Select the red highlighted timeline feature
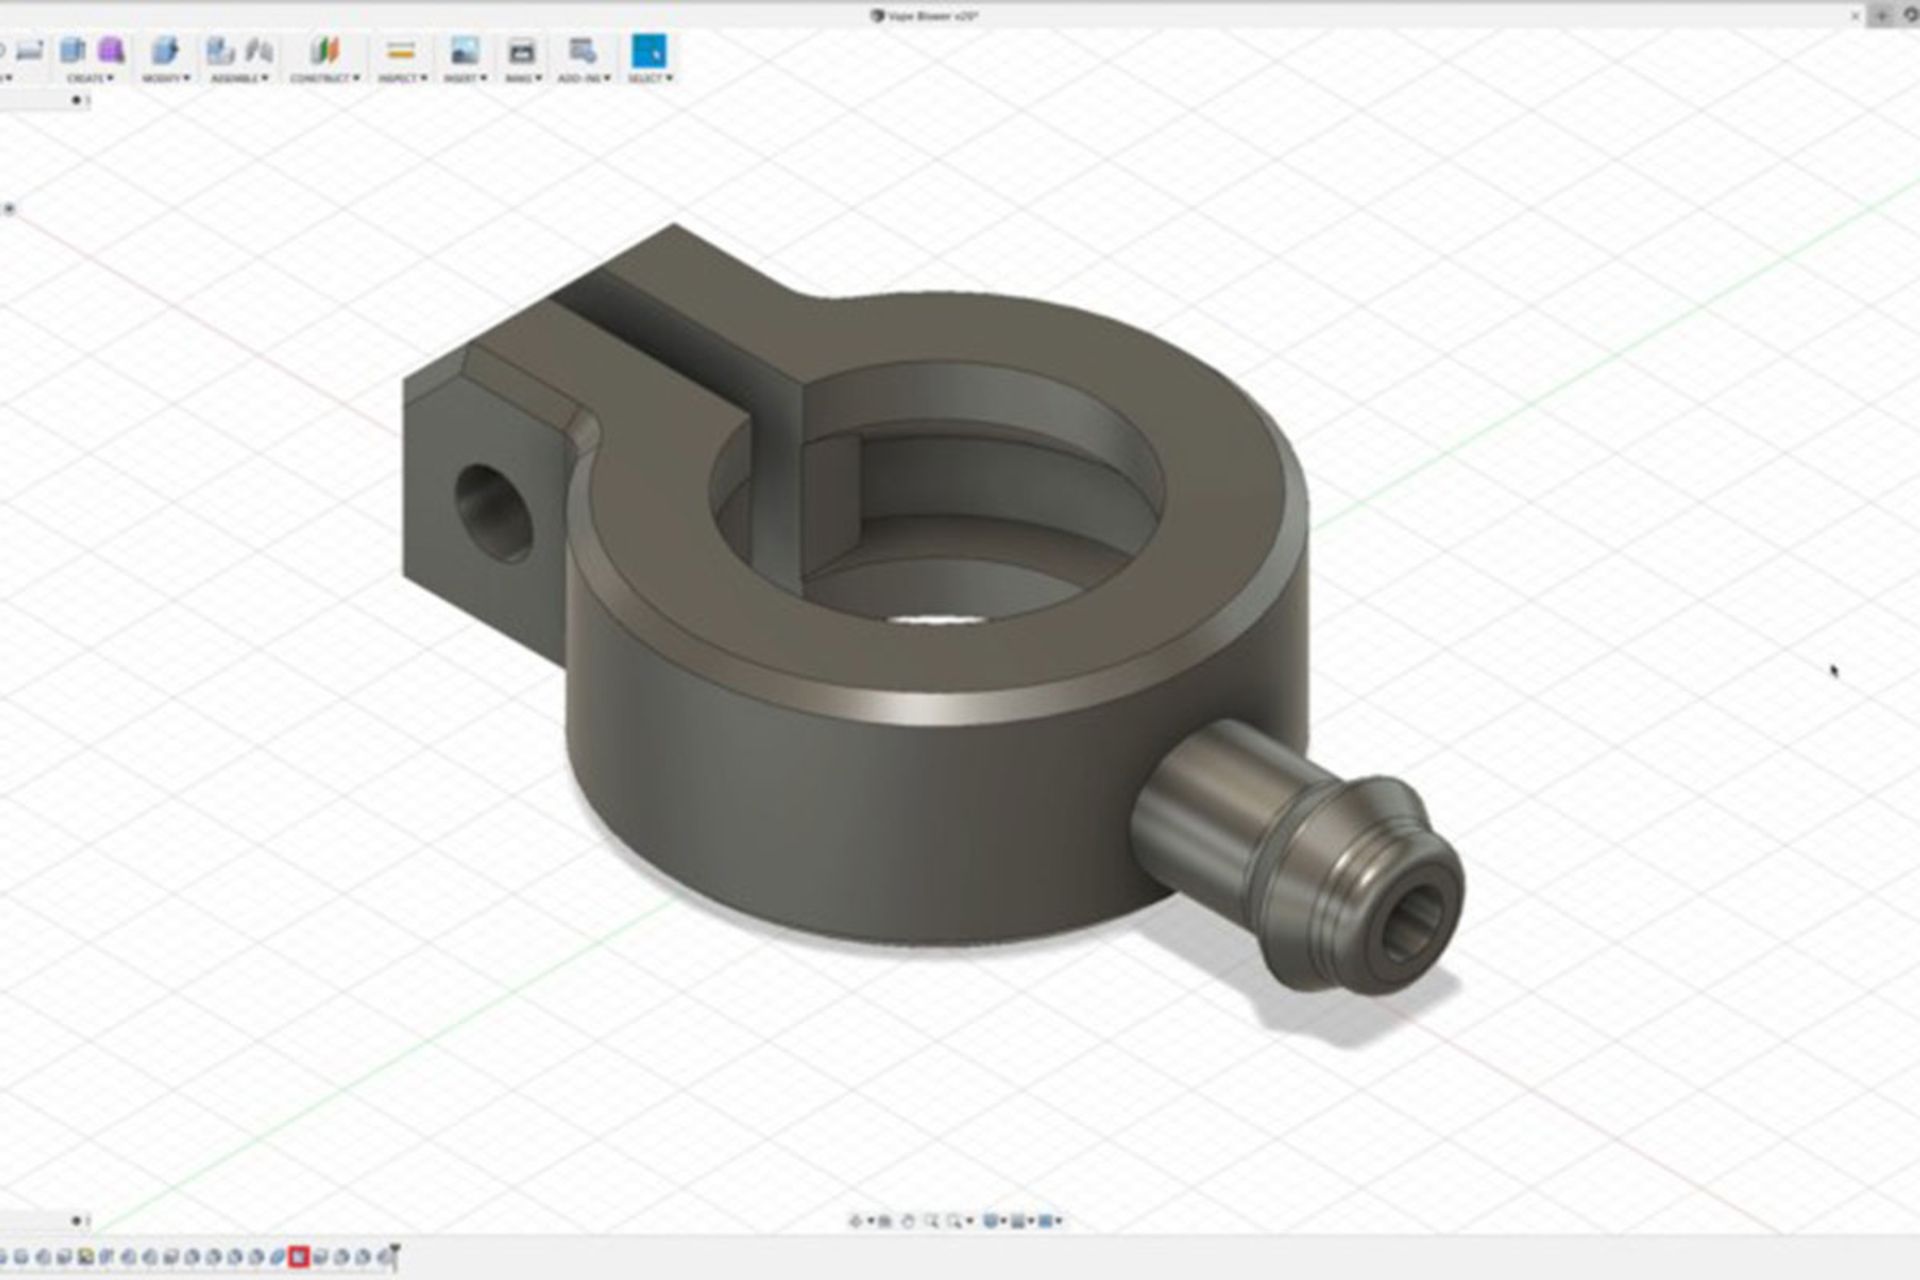Screen dimensions: 1920x1280 298,1257
